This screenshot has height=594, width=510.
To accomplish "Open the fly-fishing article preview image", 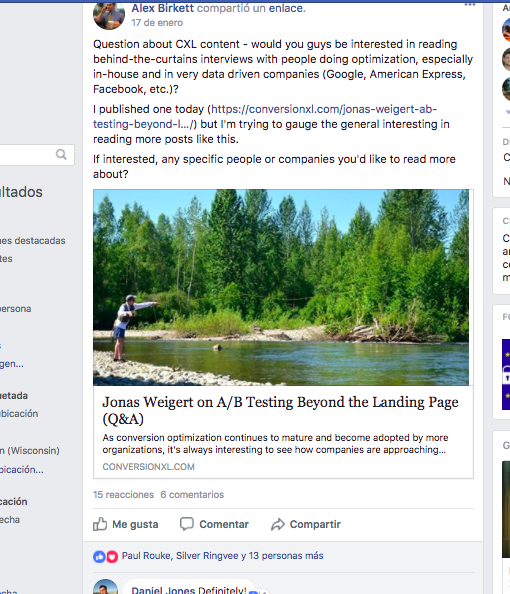I will tap(281, 288).
